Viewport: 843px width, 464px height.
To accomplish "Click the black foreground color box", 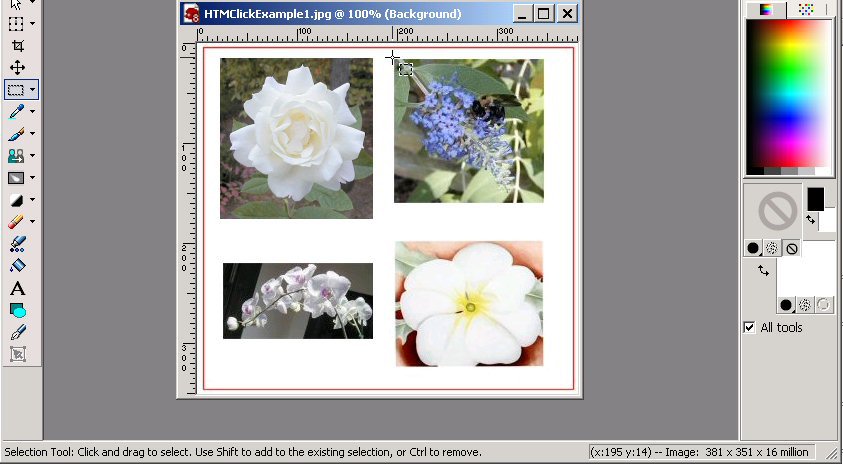I will click(815, 198).
